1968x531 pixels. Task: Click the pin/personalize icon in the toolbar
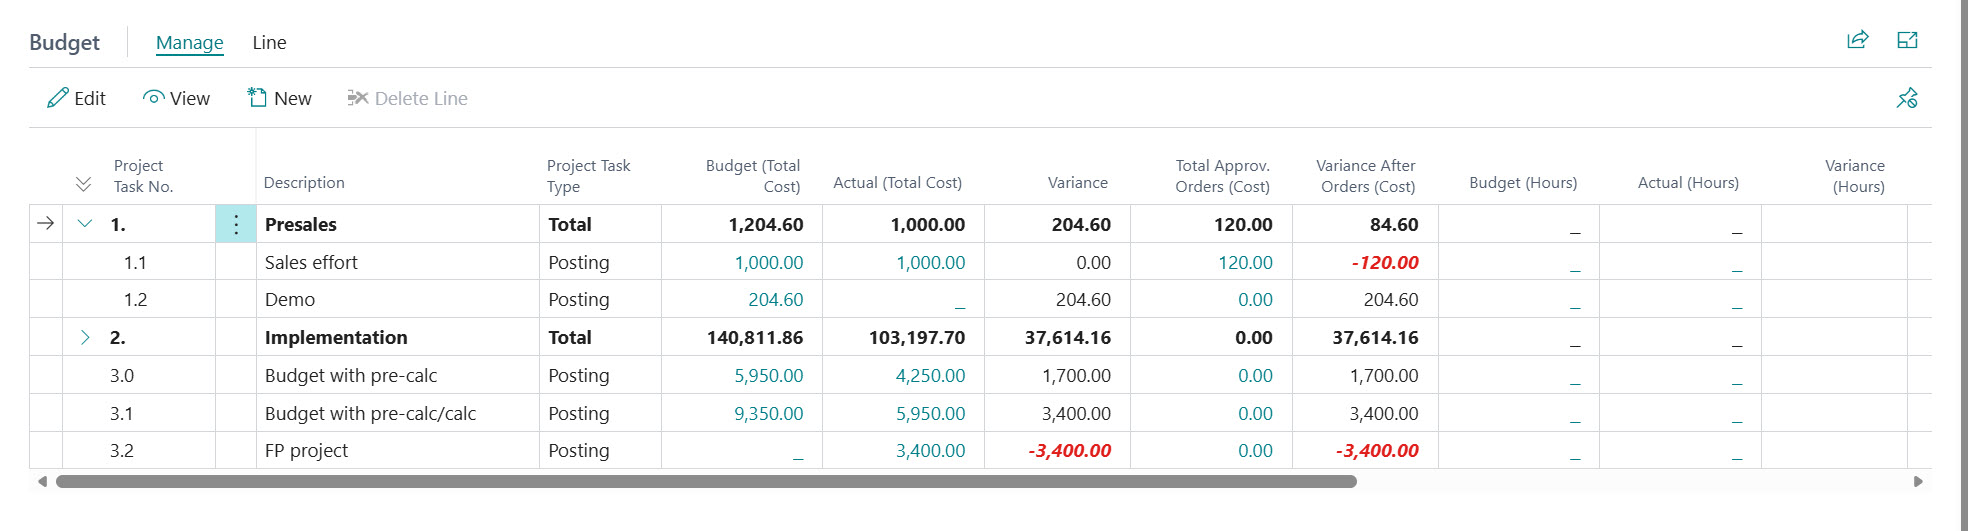(x=1907, y=98)
